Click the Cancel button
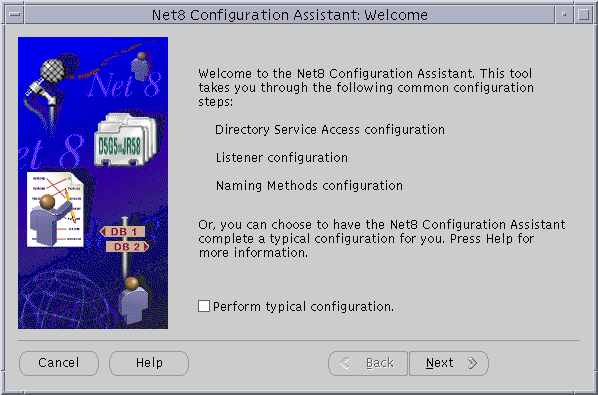 59,363
